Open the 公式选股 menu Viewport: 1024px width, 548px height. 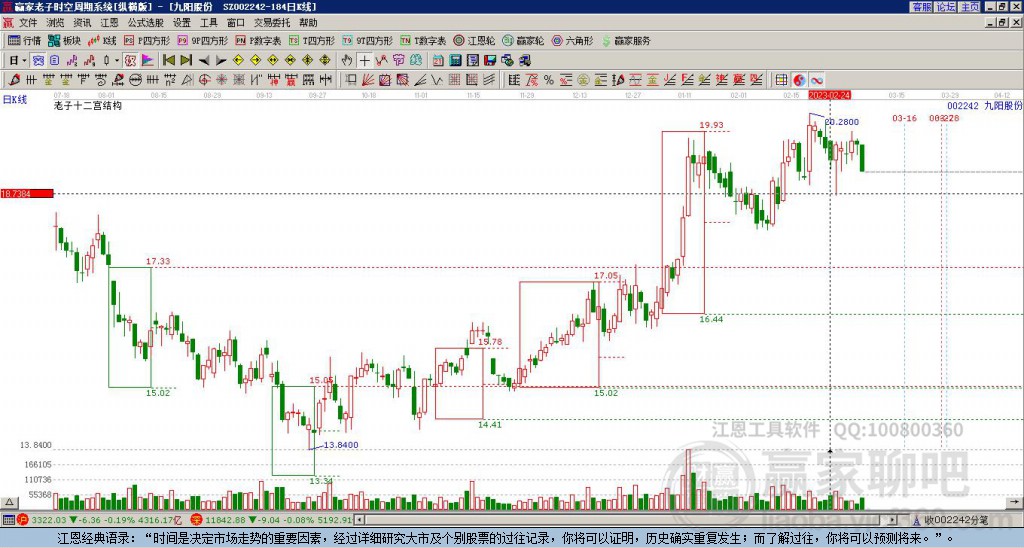pos(146,23)
